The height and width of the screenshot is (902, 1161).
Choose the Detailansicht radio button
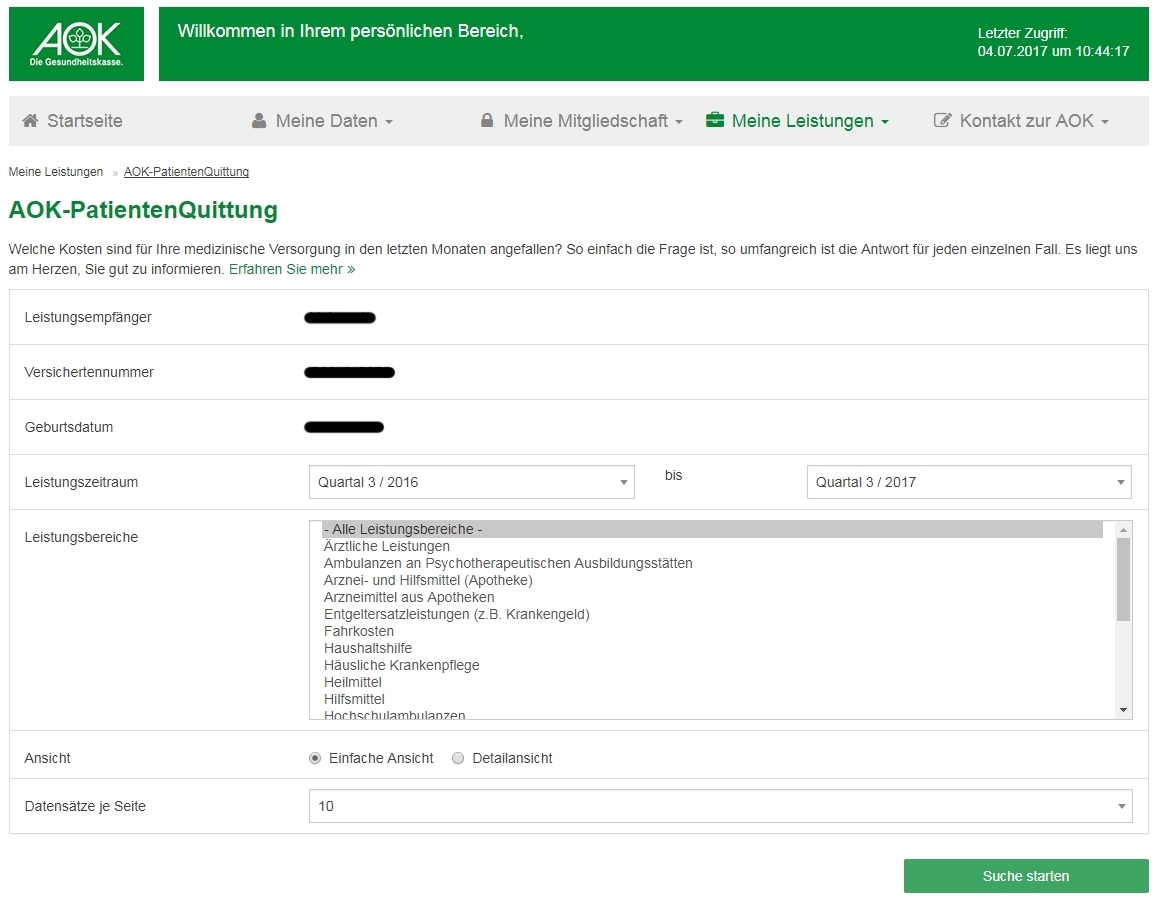458,758
